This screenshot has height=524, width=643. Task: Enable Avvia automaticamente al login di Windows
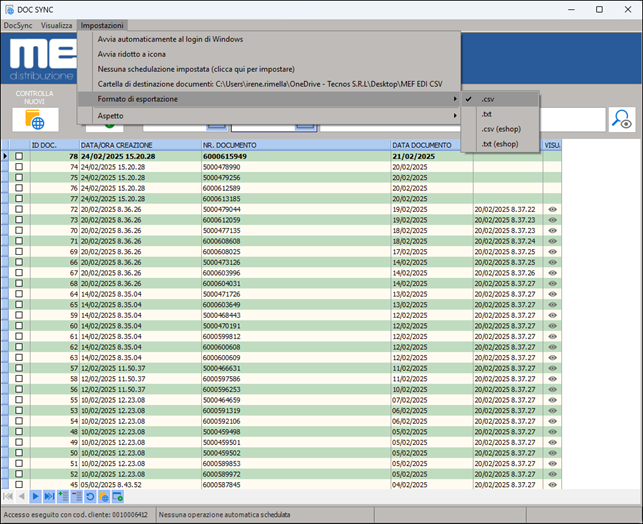point(170,39)
